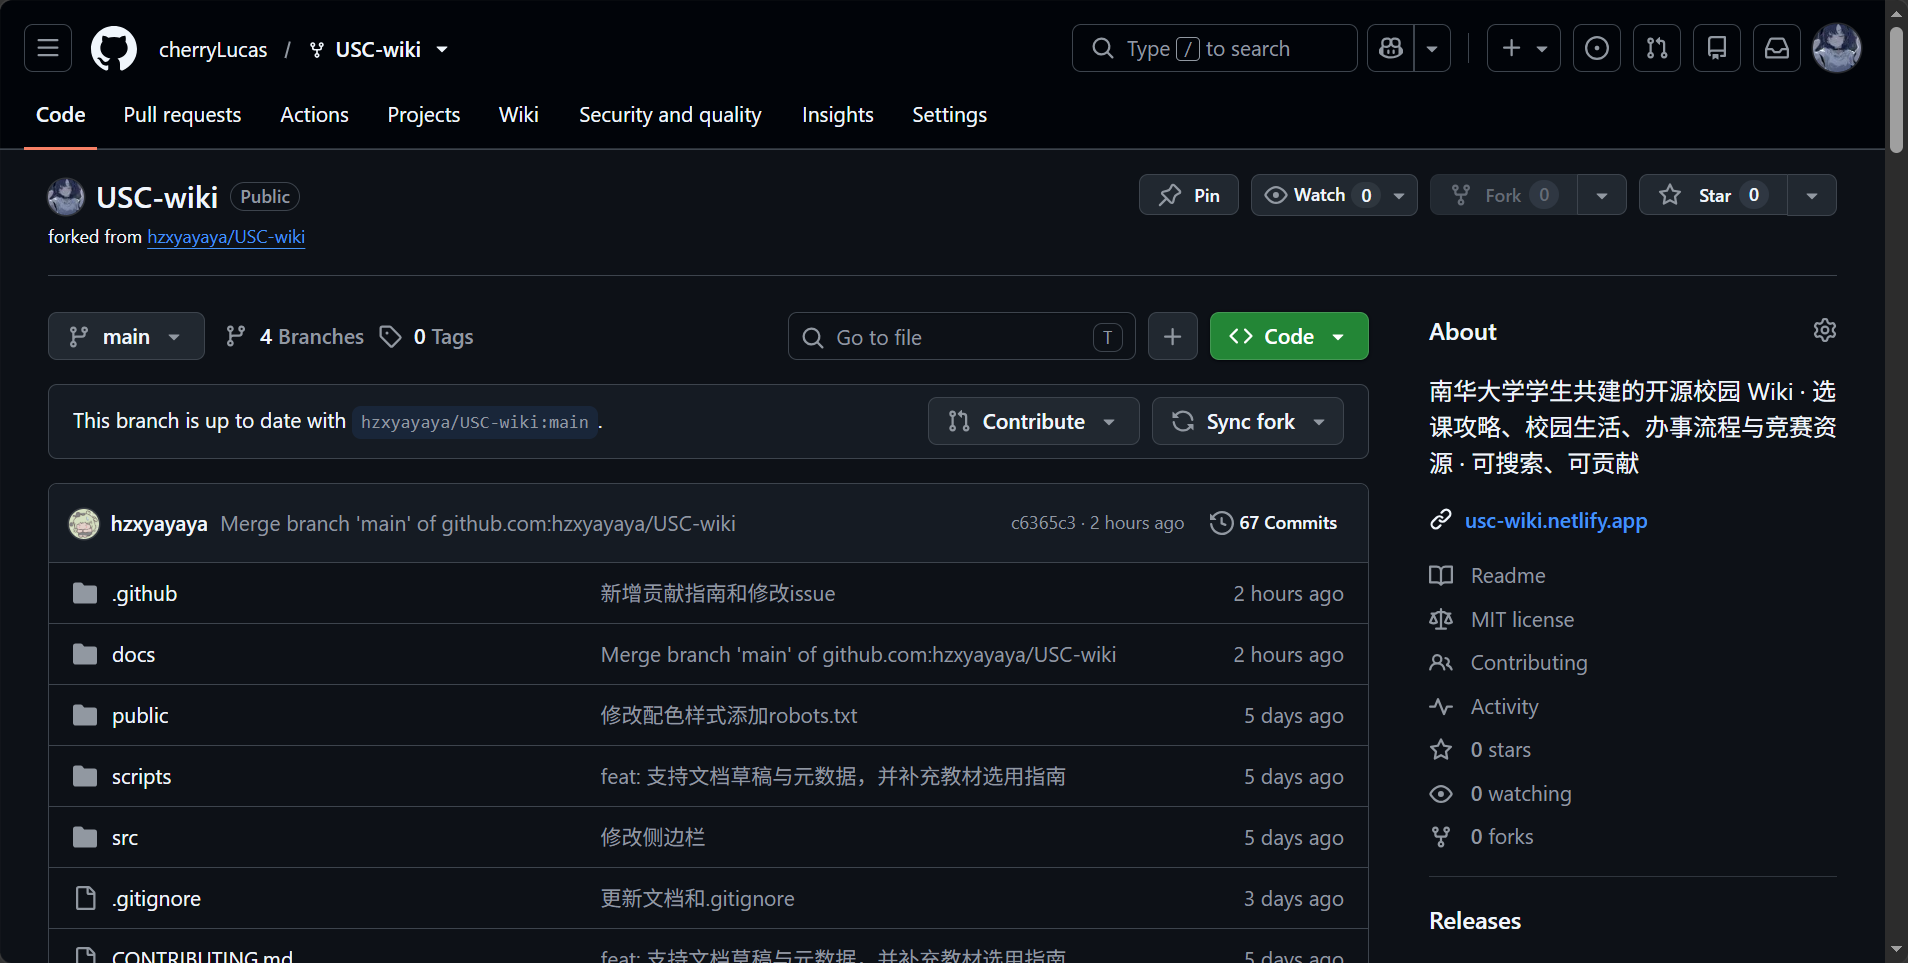The height and width of the screenshot is (963, 1908).
Task: Open the Watch notifications dropdown
Action: coord(1334,195)
